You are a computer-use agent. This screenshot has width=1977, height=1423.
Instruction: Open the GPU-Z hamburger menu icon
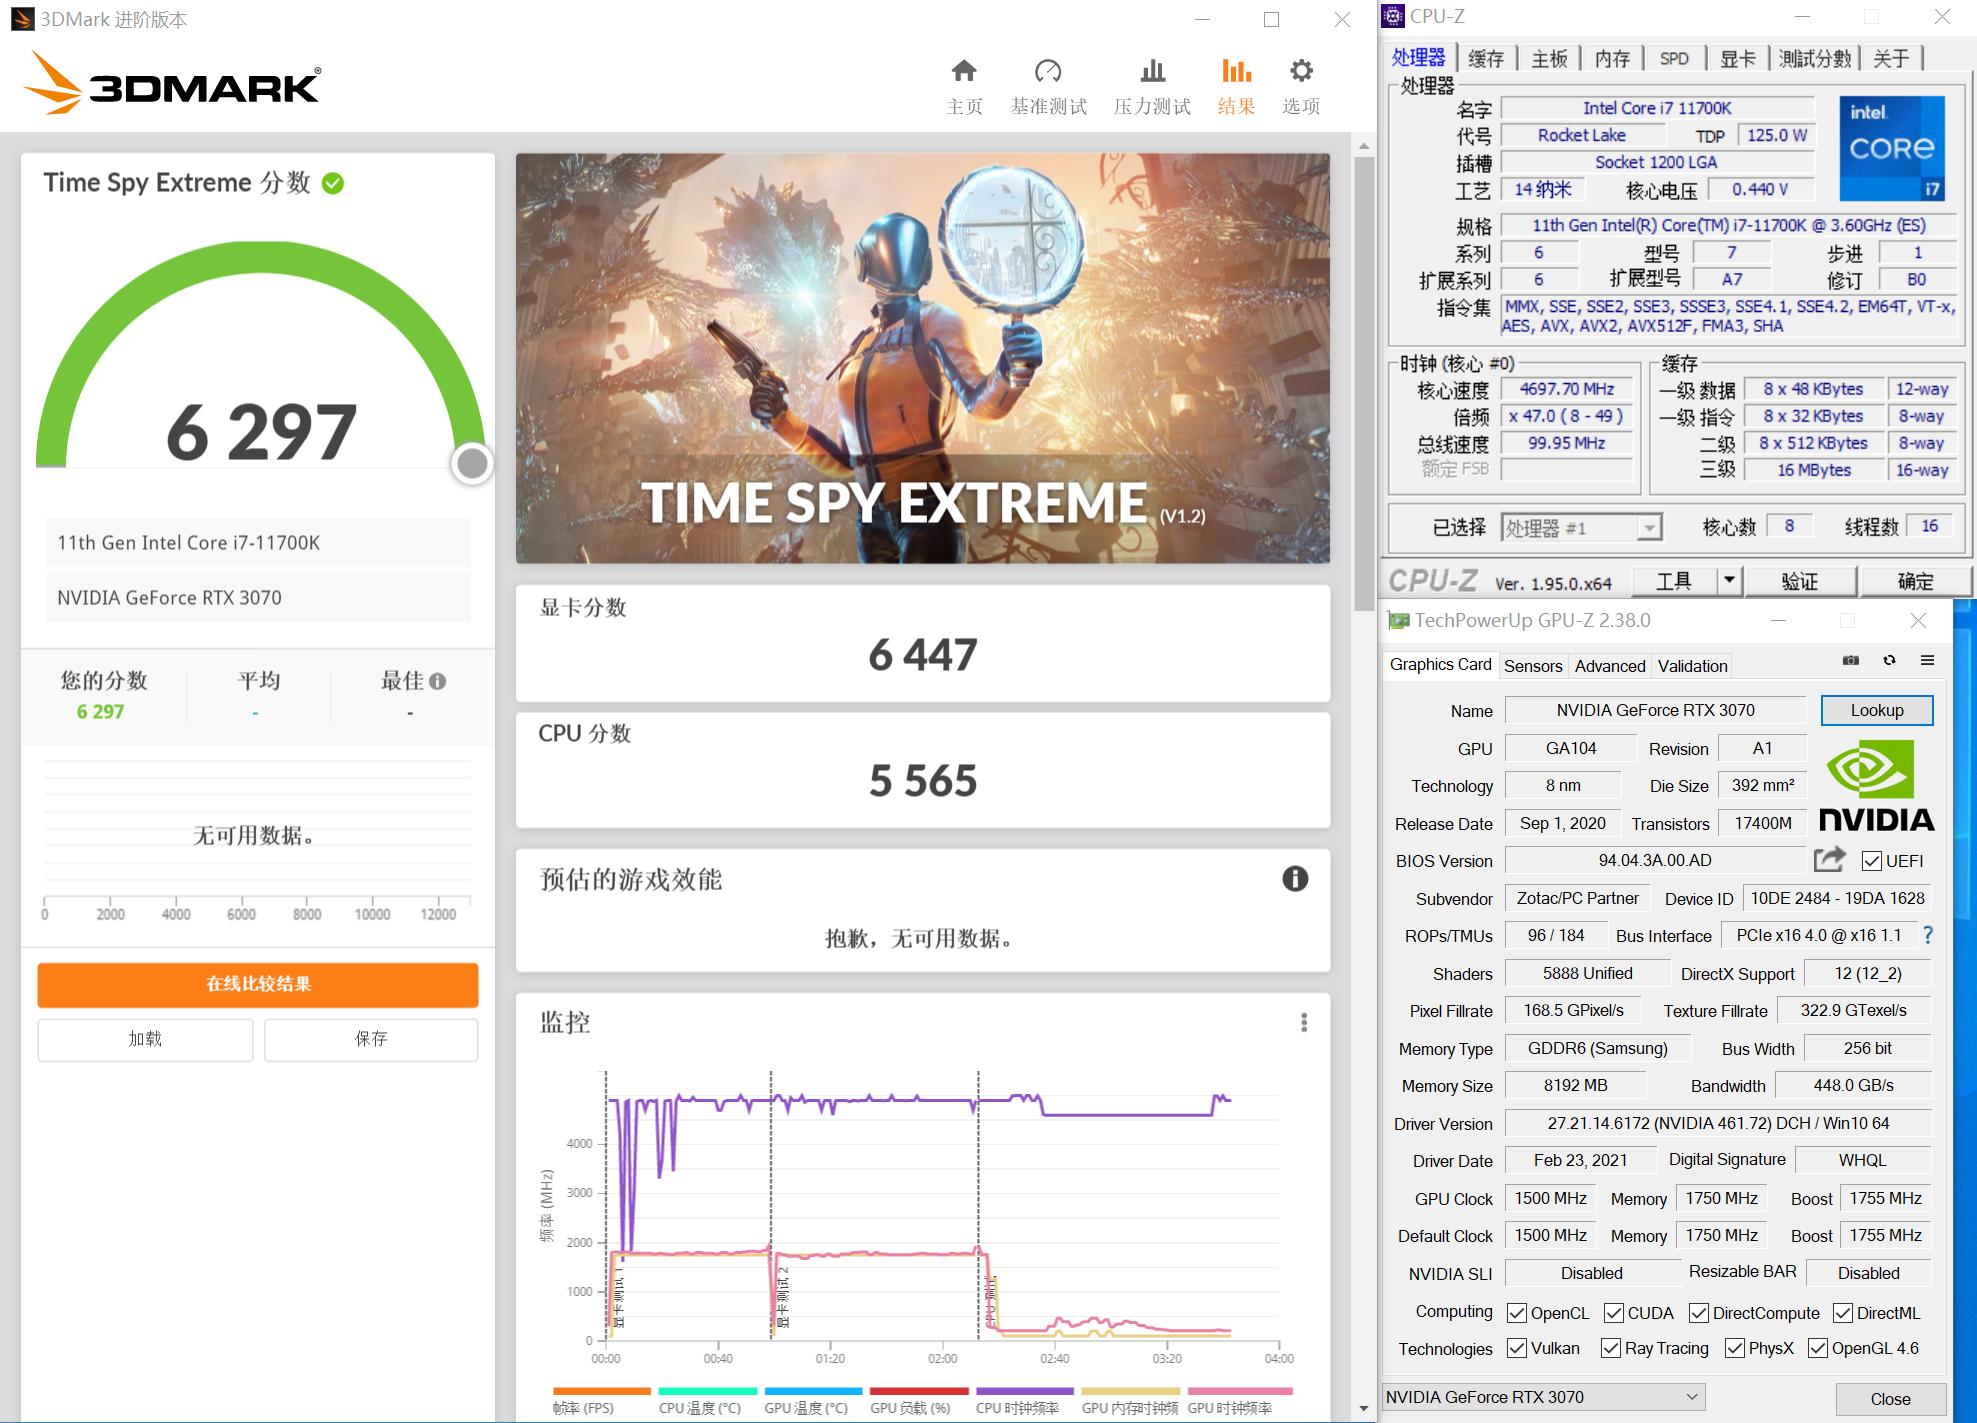(x=1928, y=661)
